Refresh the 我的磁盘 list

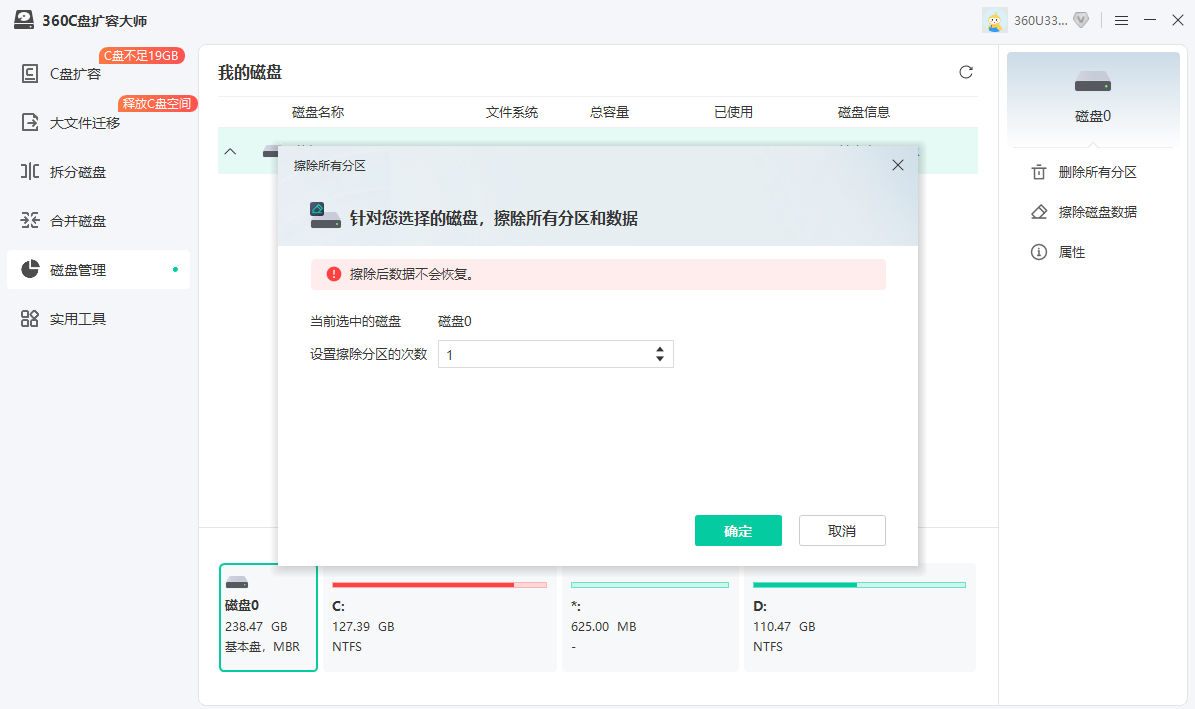(x=966, y=72)
